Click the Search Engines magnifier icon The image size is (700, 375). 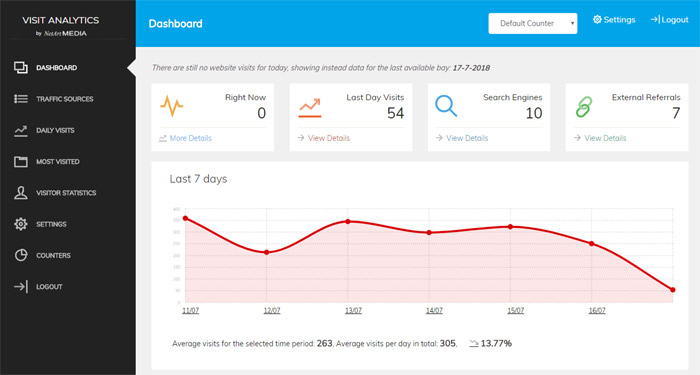(446, 106)
